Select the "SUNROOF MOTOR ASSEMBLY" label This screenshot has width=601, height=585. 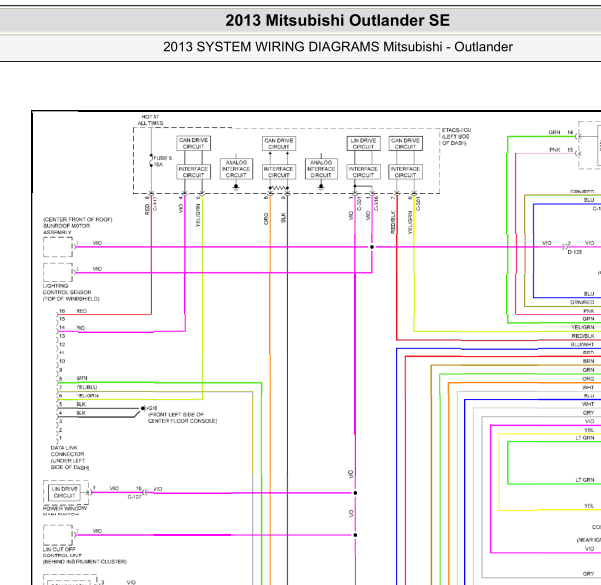pyautogui.click(x=66, y=229)
